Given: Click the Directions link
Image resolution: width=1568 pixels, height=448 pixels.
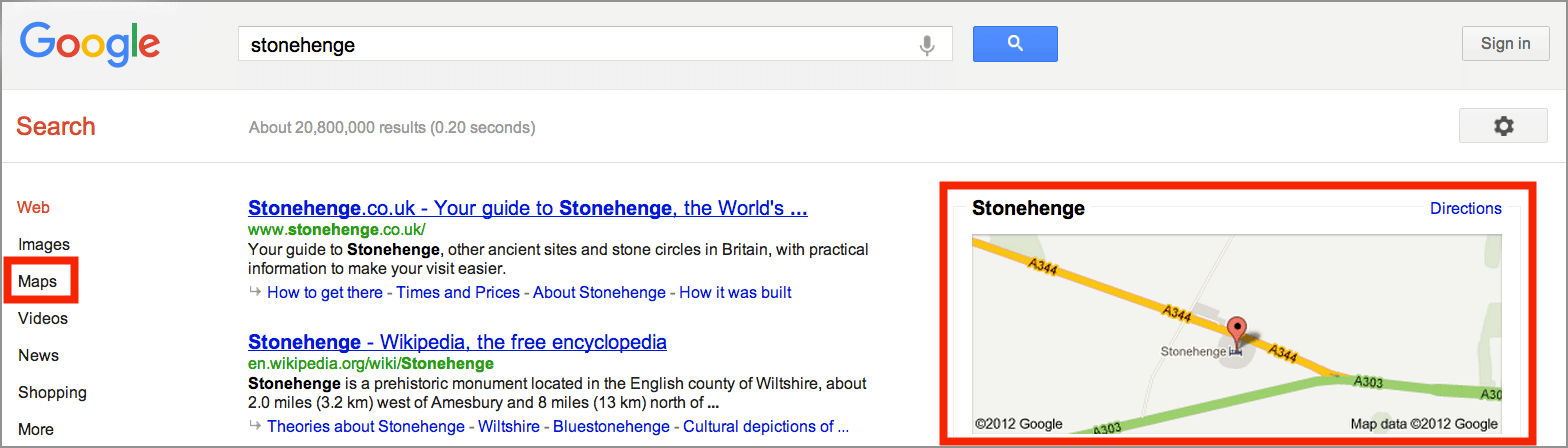Looking at the screenshot, I should (x=1465, y=208).
